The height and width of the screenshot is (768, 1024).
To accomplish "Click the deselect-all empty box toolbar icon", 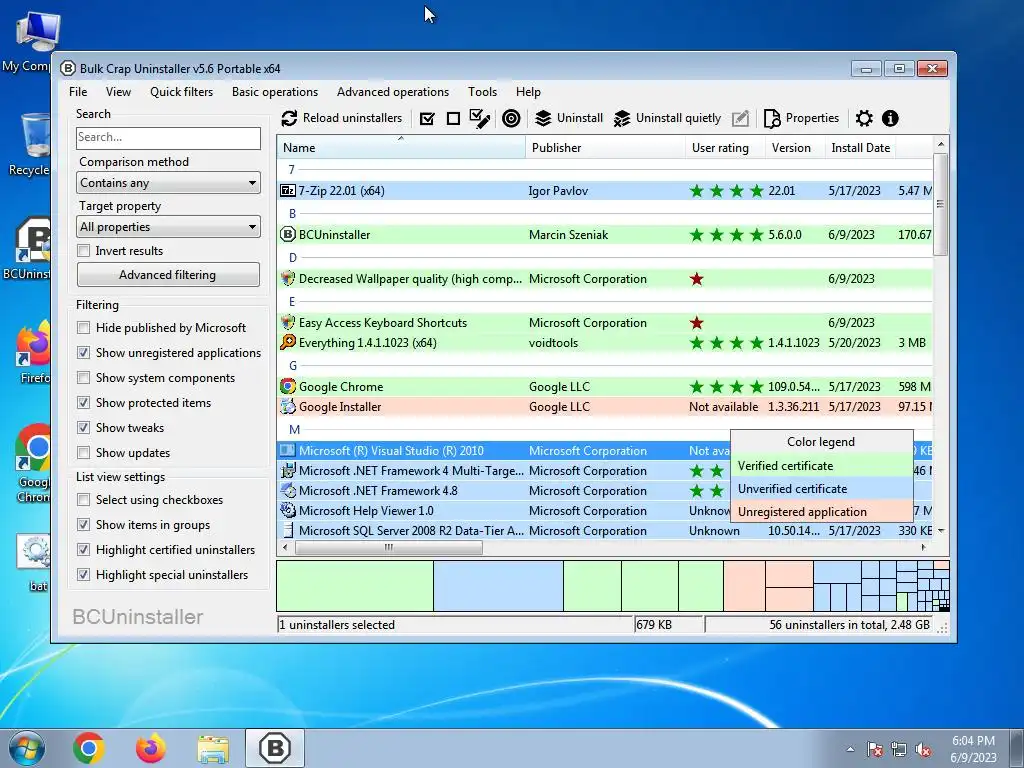I will pyautogui.click(x=453, y=118).
